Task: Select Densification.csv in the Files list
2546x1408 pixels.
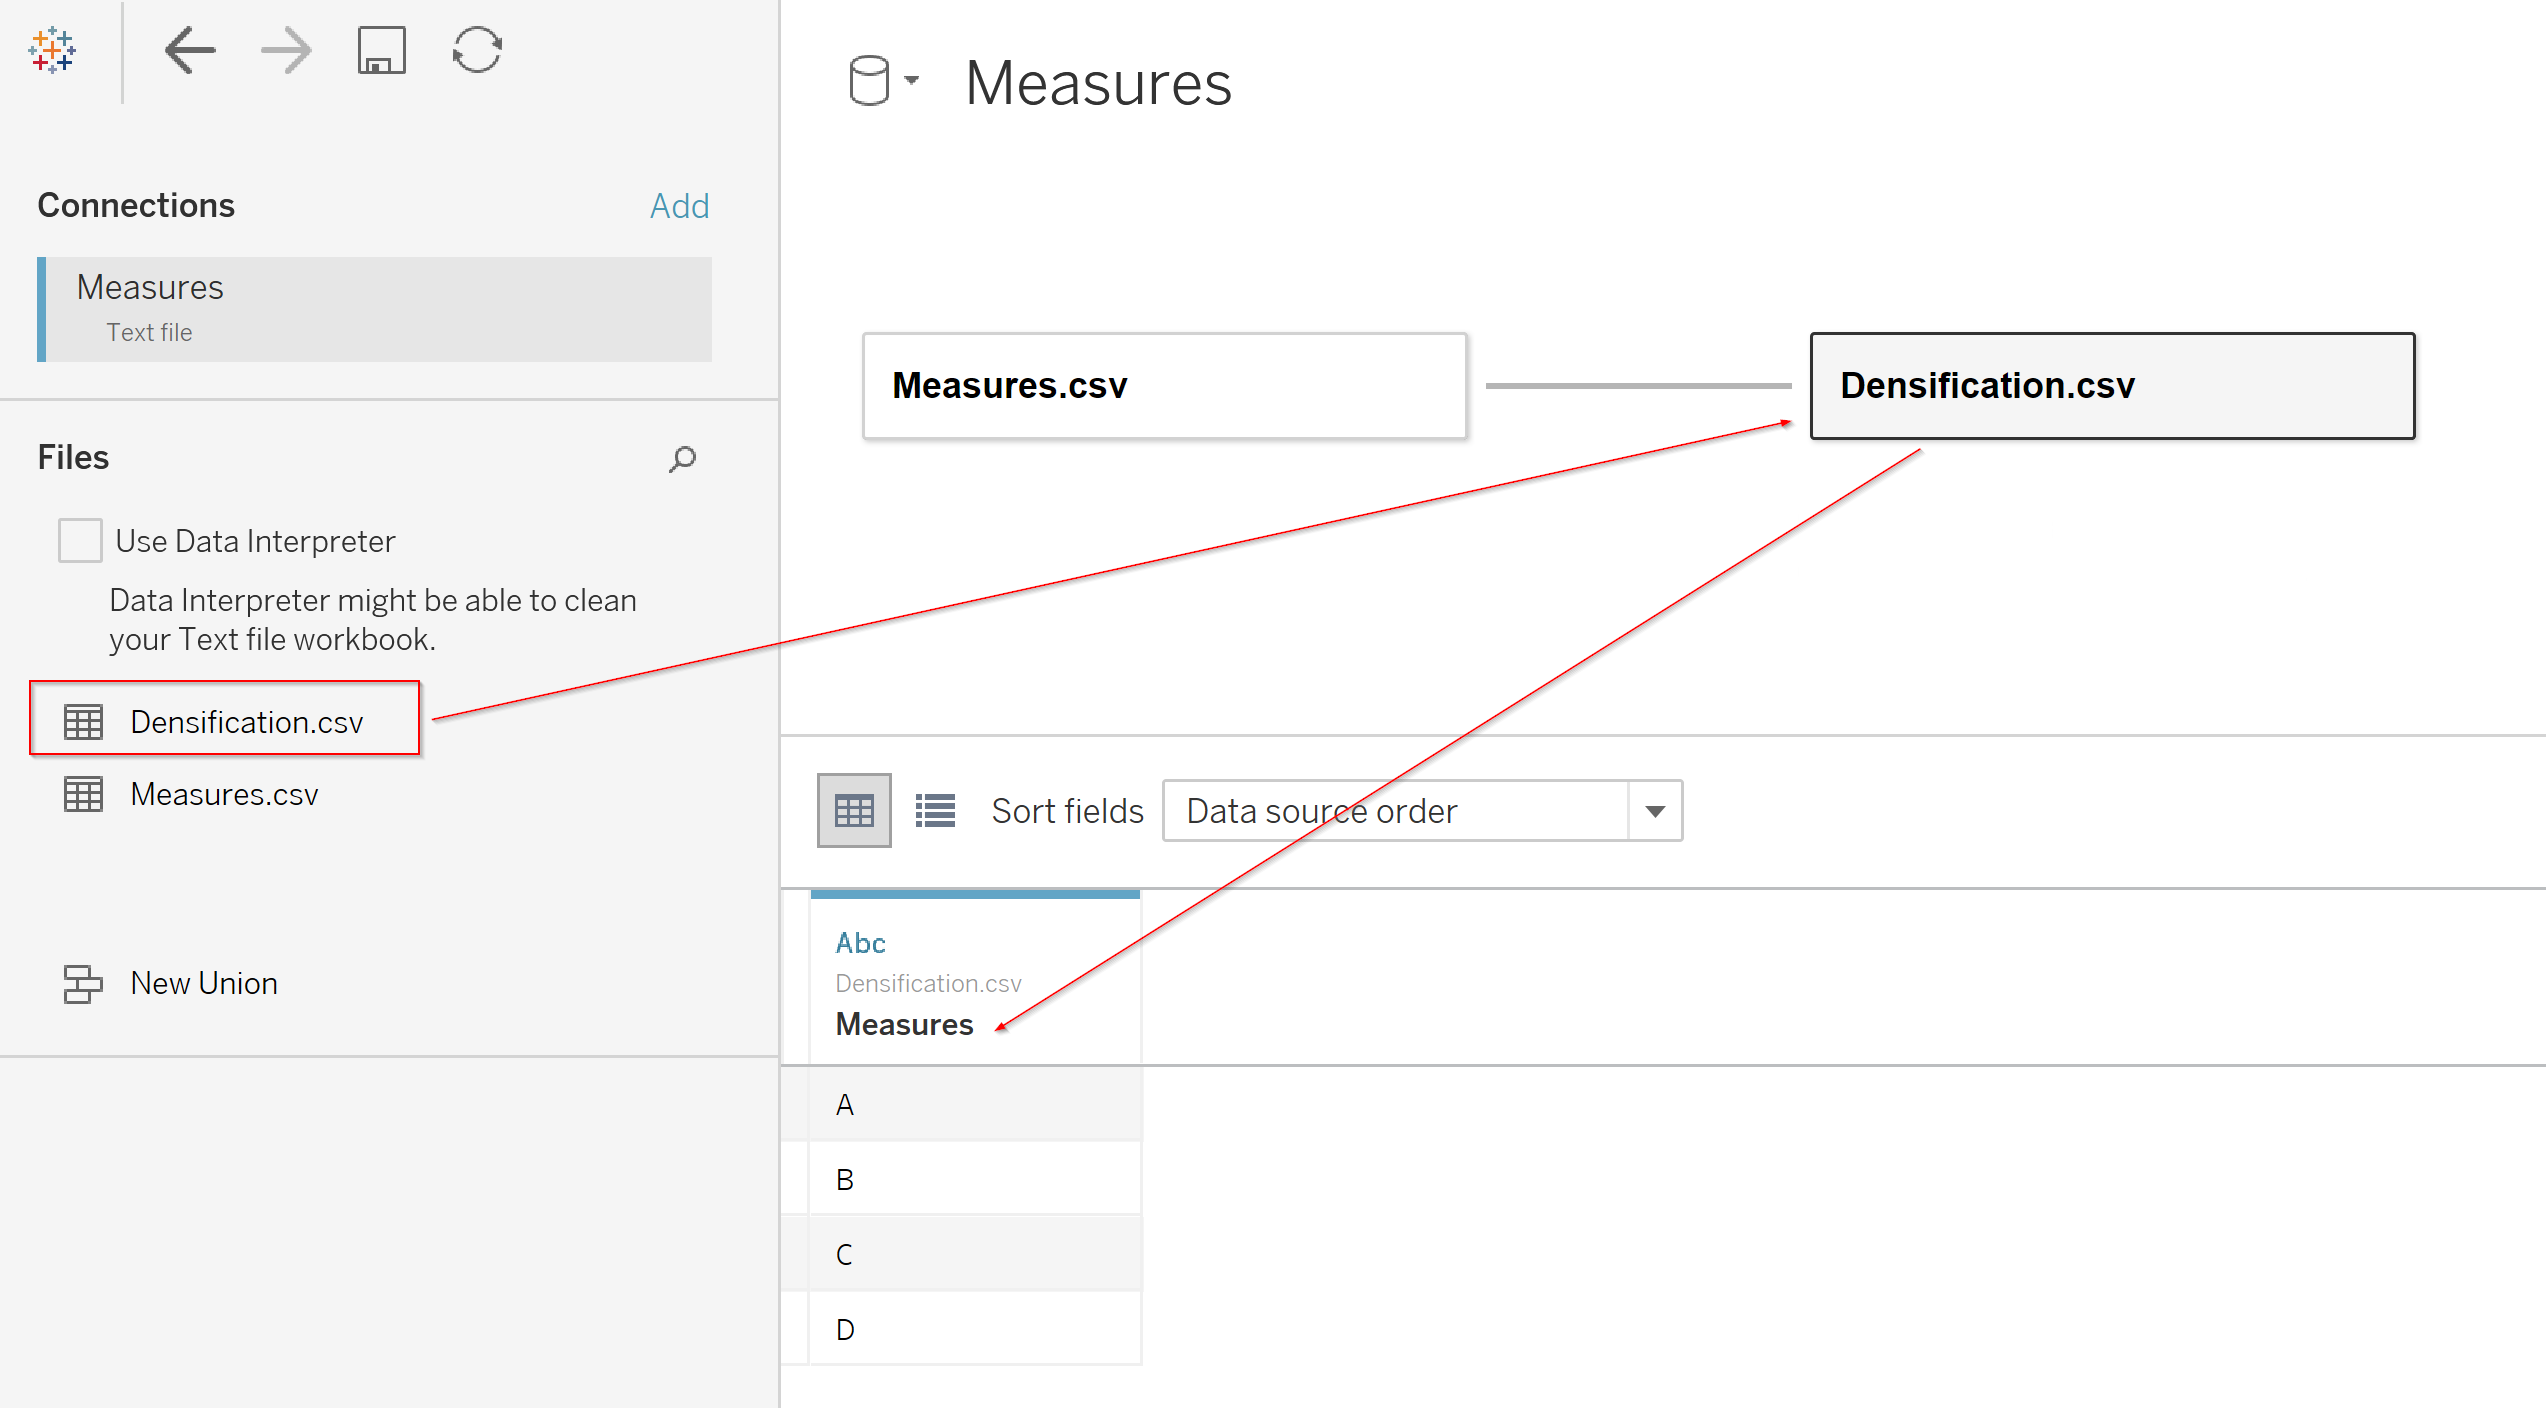Action: coord(246,722)
